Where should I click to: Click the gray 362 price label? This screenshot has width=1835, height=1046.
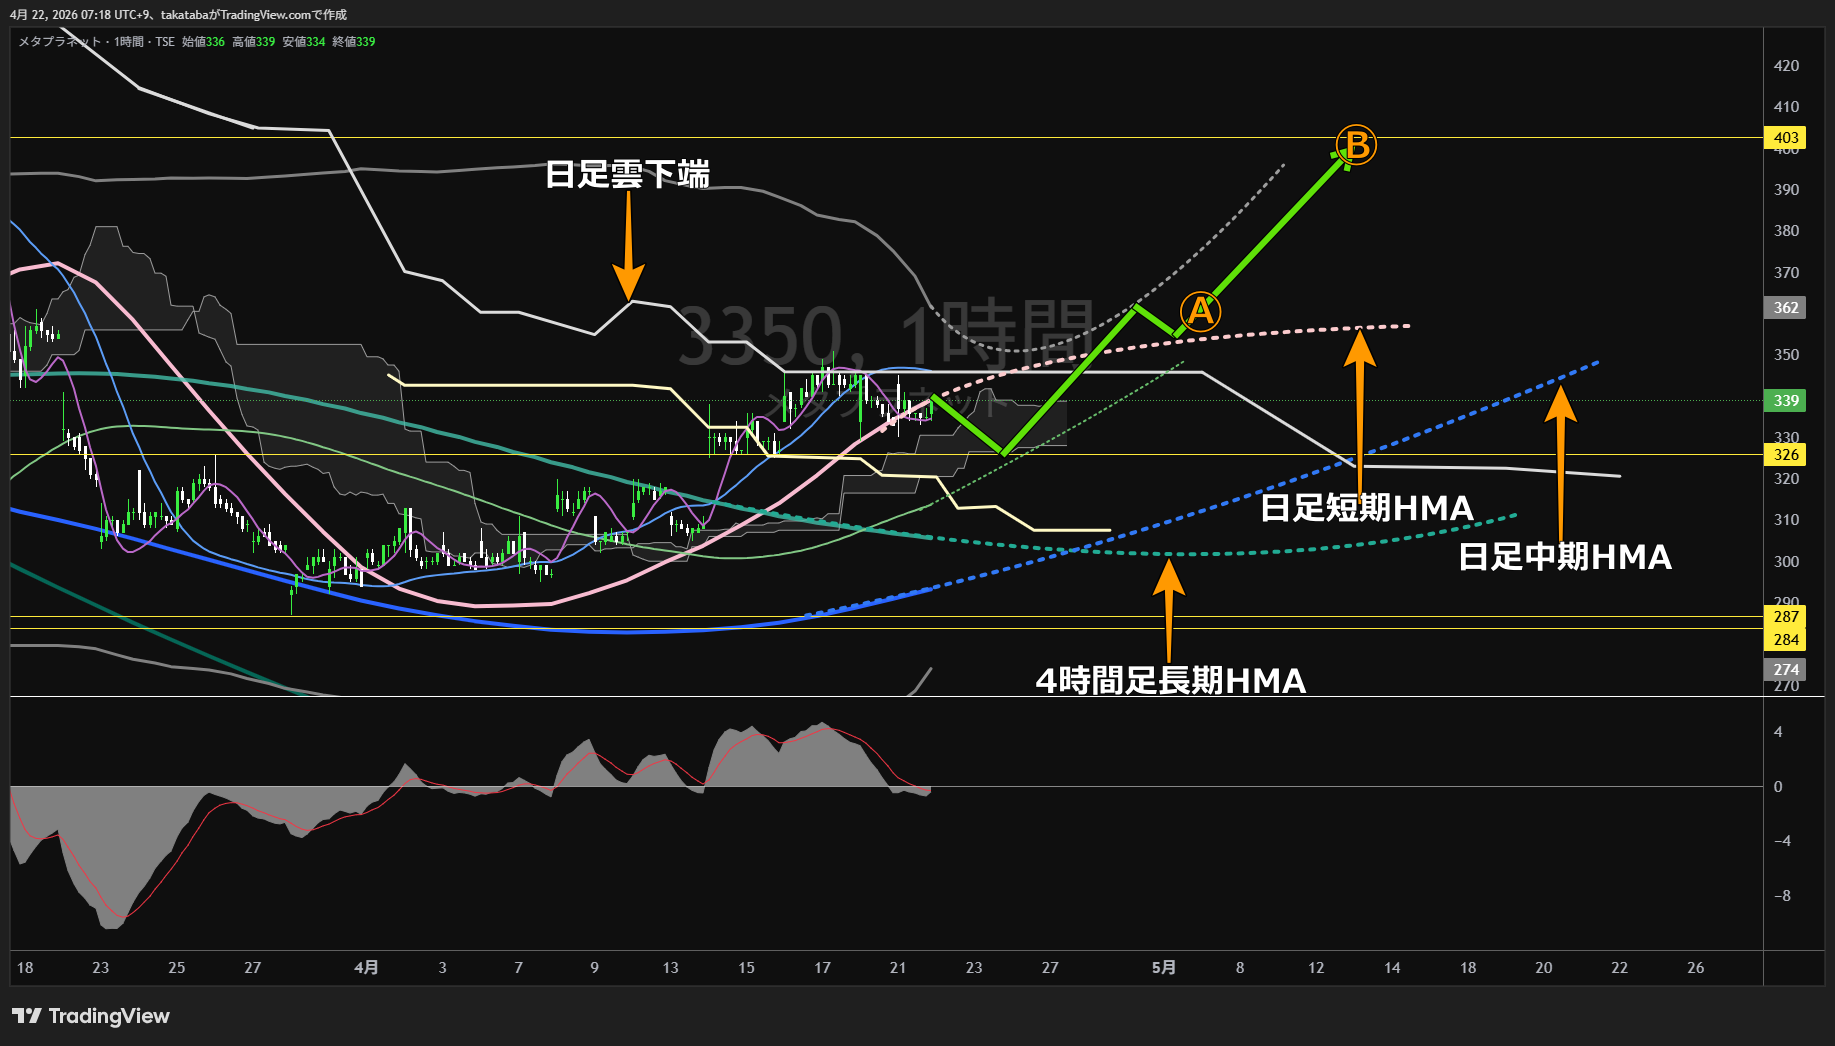click(1786, 308)
